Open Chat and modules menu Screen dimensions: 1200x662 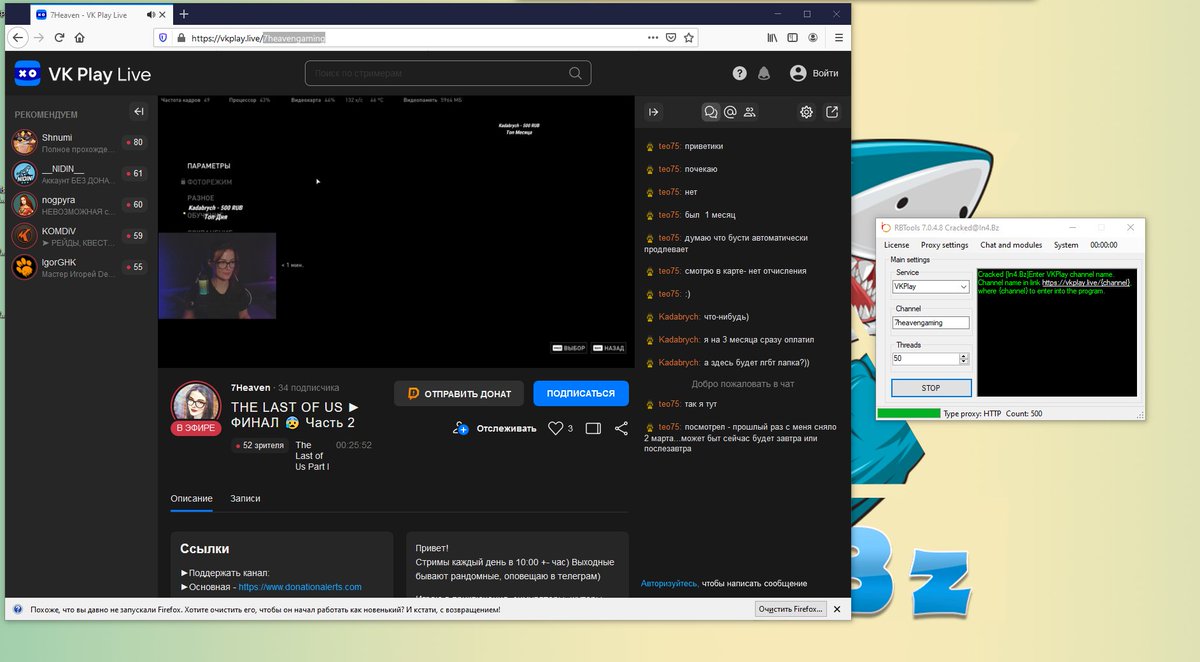tap(1011, 244)
